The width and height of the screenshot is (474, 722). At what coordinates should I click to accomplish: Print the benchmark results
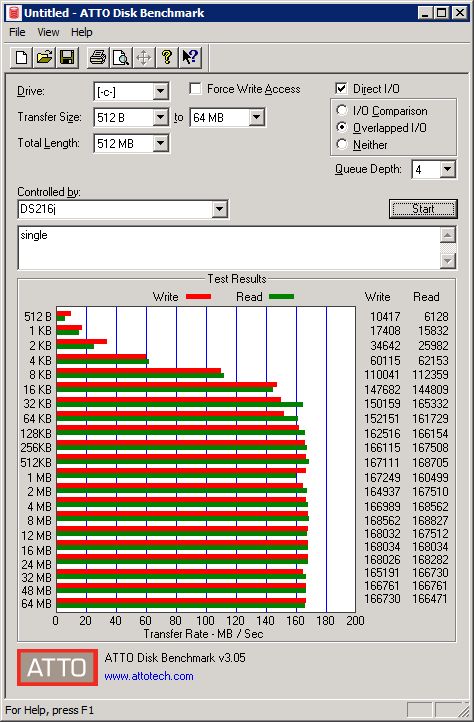98,58
